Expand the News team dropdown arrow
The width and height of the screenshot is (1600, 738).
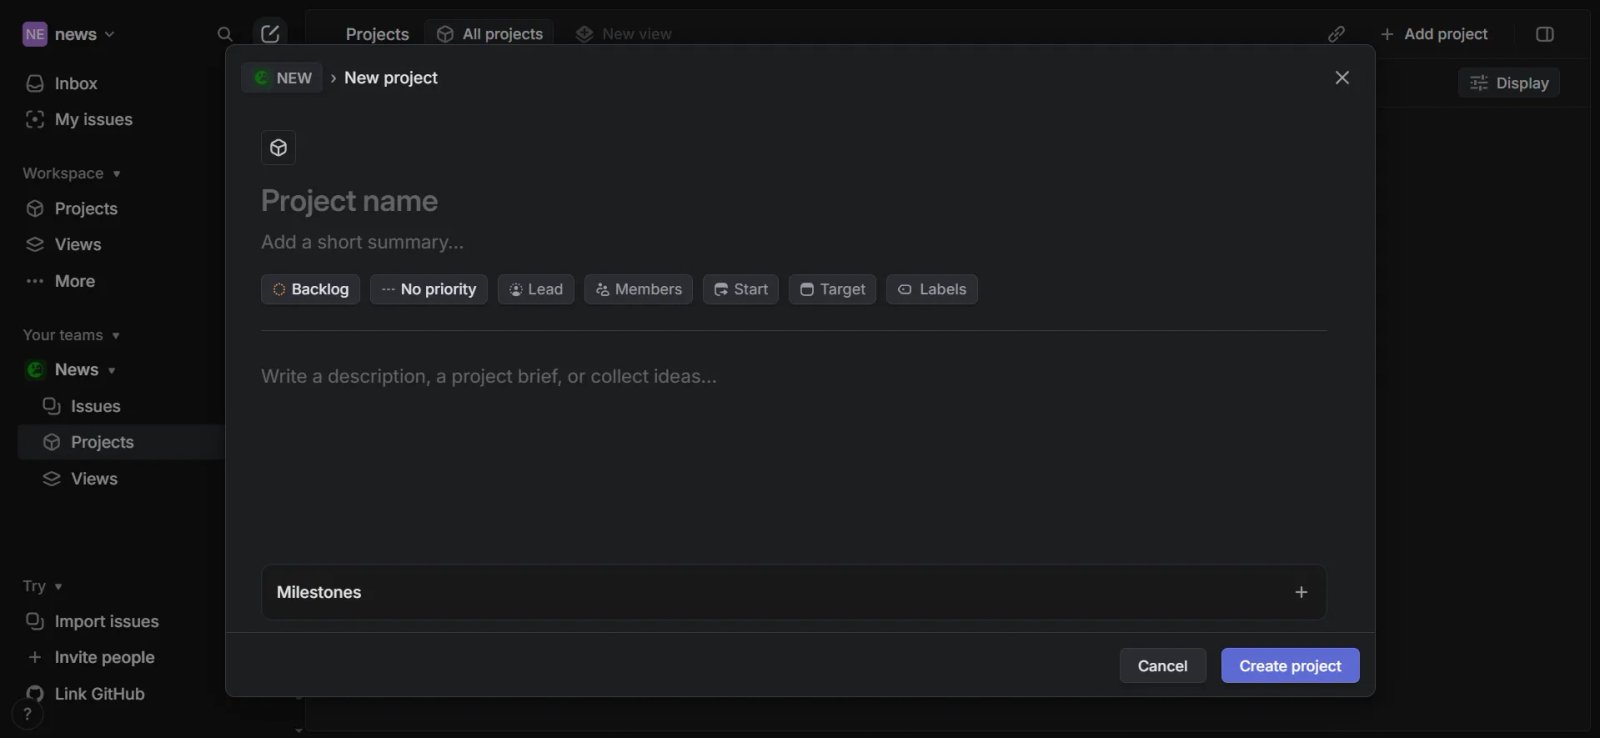(x=112, y=370)
